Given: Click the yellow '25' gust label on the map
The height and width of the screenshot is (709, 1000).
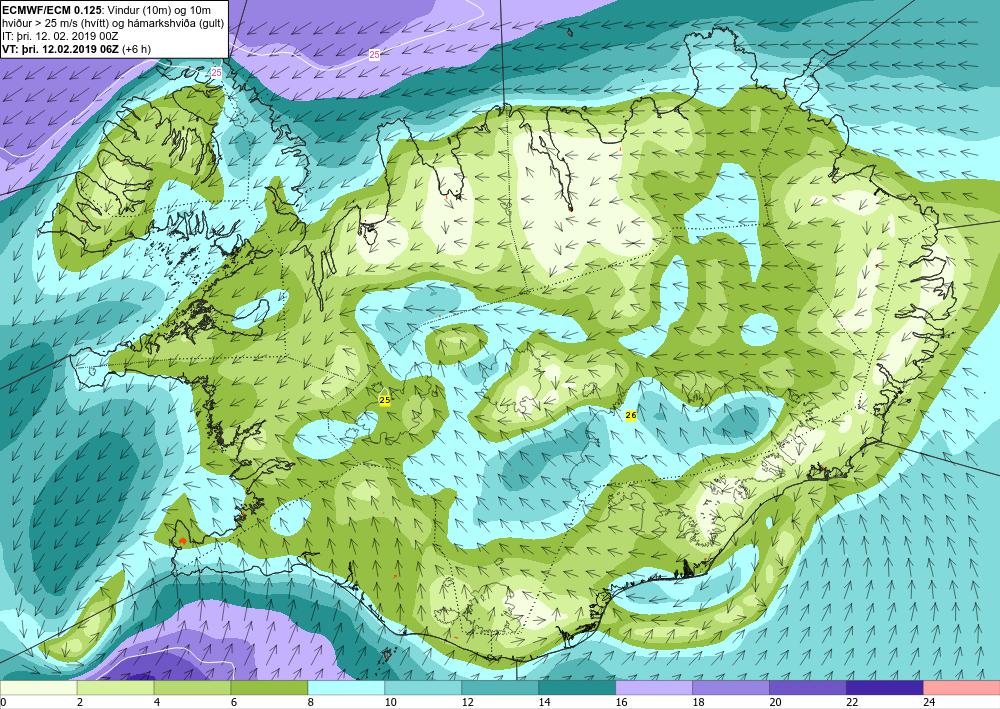Looking at the screenshot, I should [x=385, y=400].
